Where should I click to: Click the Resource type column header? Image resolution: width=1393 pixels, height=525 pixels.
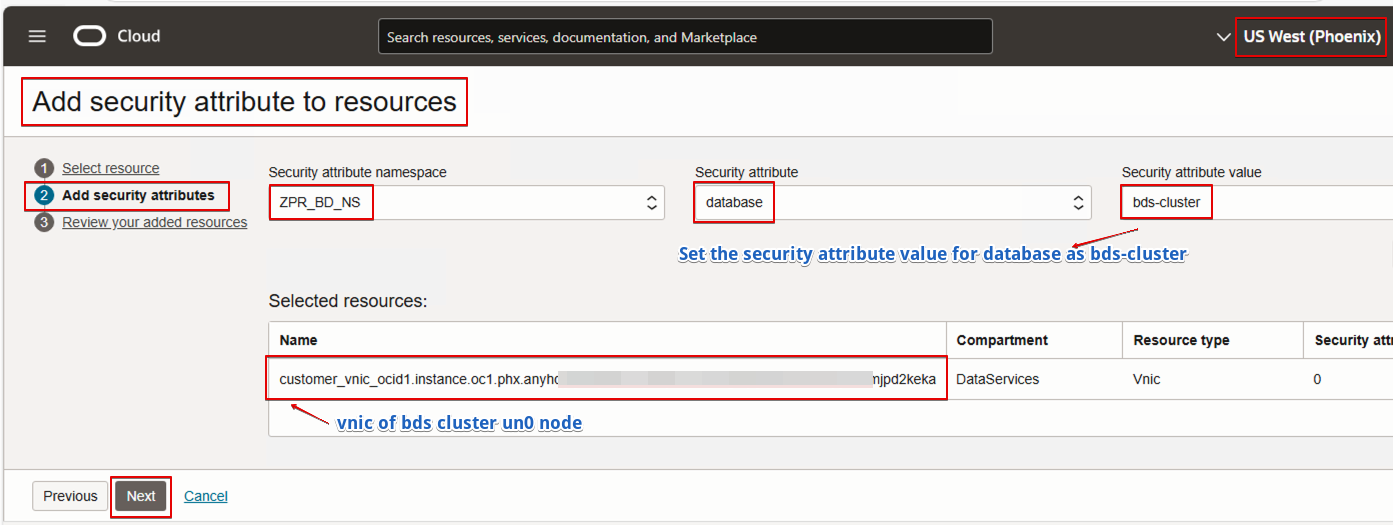click(x=1181, y=340)
